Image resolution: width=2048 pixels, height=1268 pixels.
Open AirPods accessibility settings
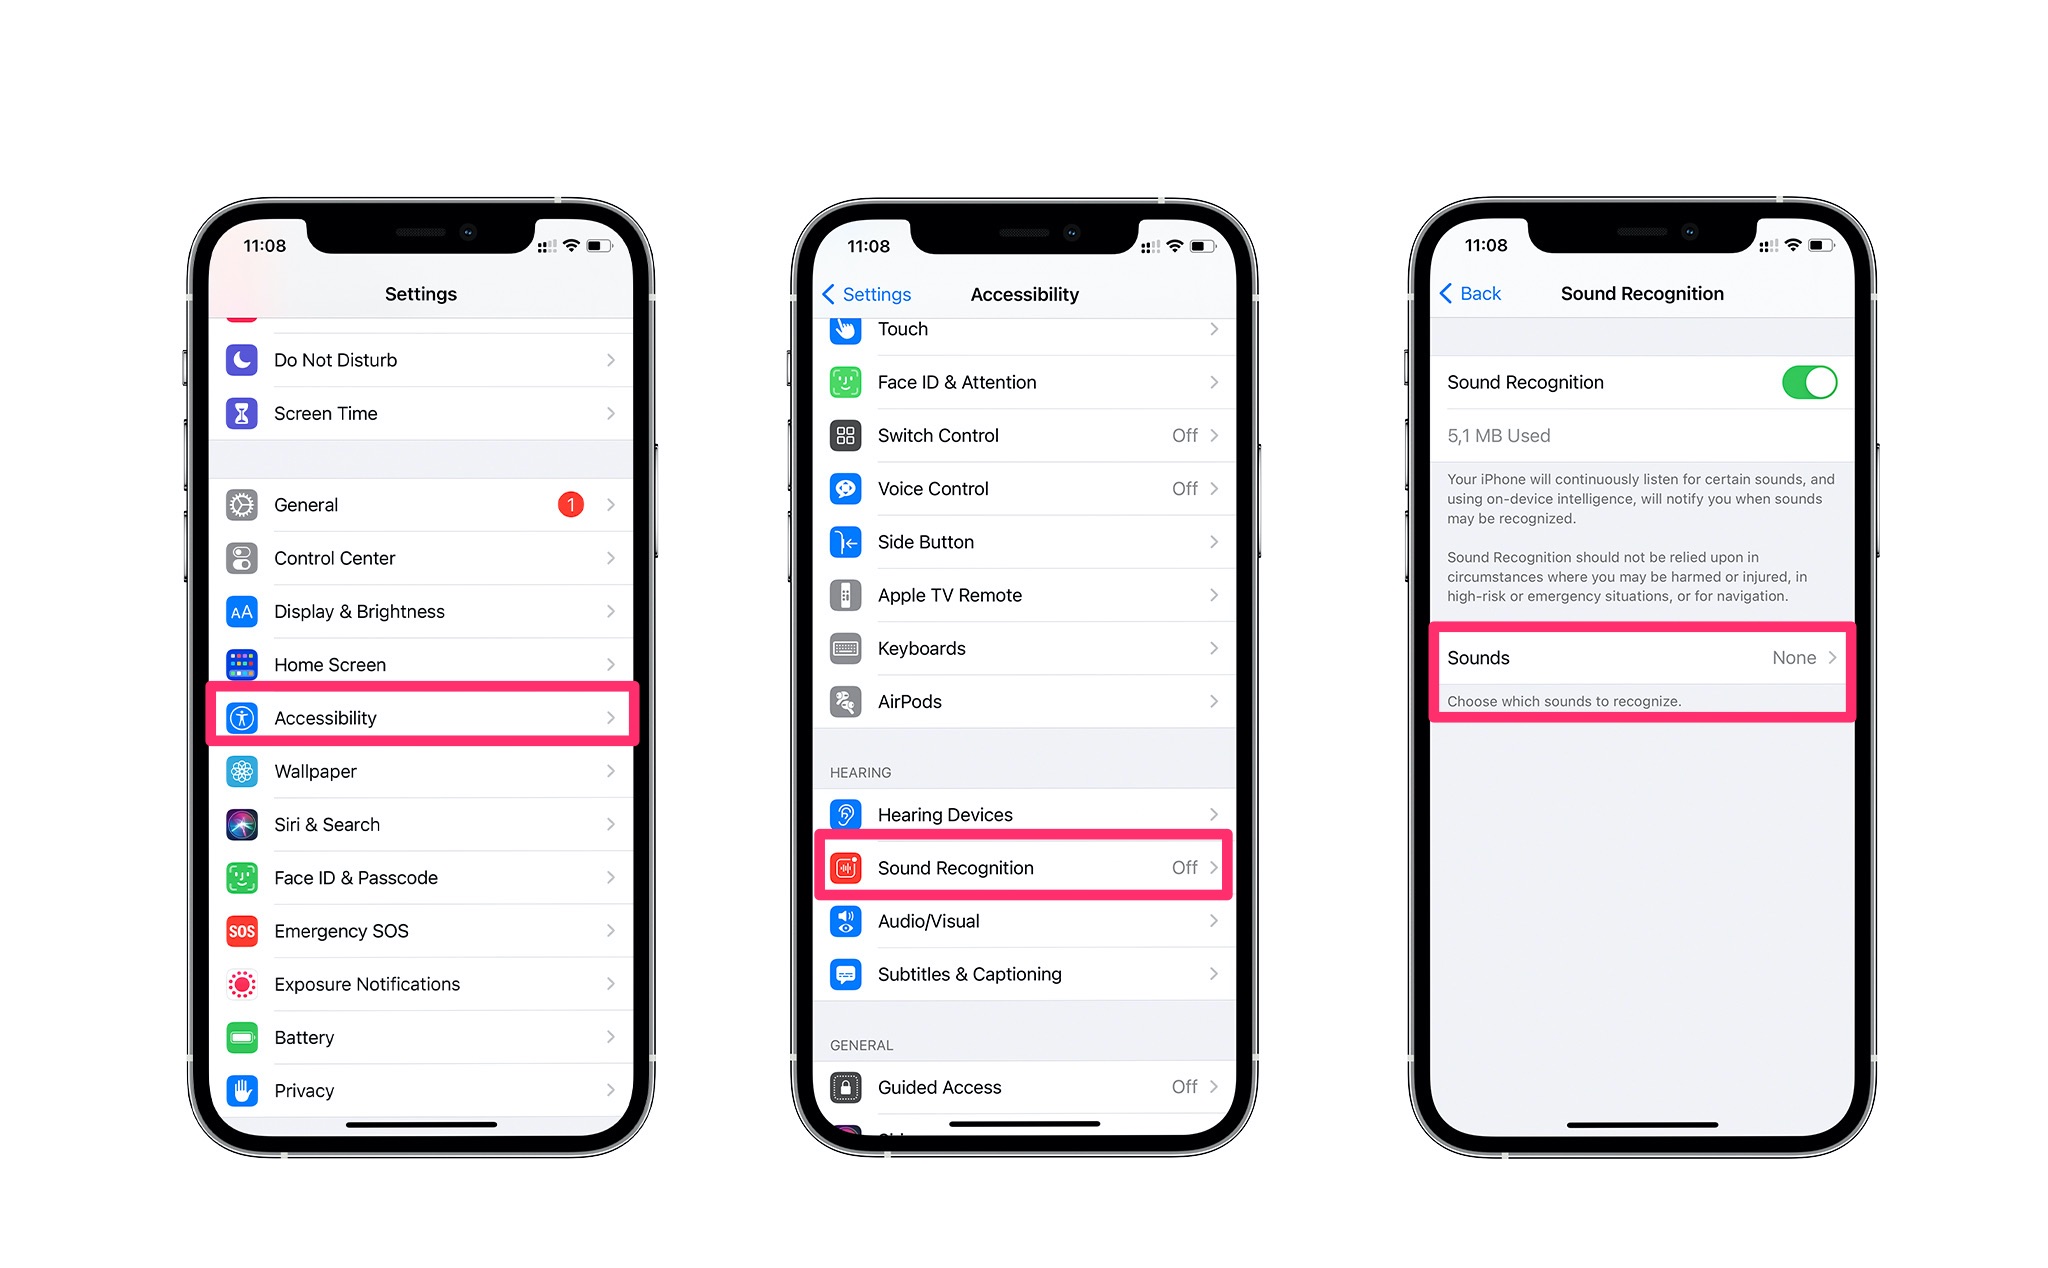(1025, 702)
